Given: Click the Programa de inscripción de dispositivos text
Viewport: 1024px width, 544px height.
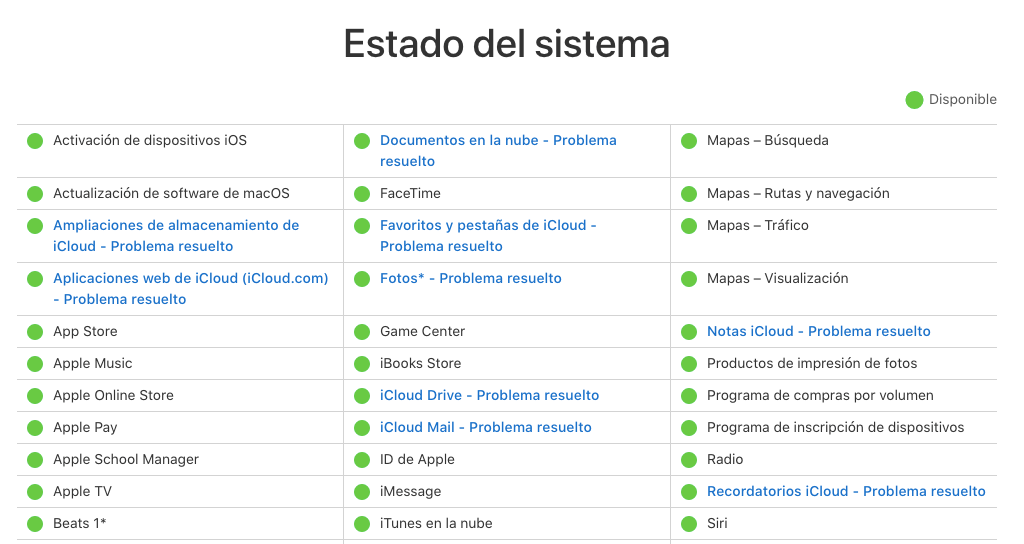Looking at the screenshot, I should click(835, 427).
